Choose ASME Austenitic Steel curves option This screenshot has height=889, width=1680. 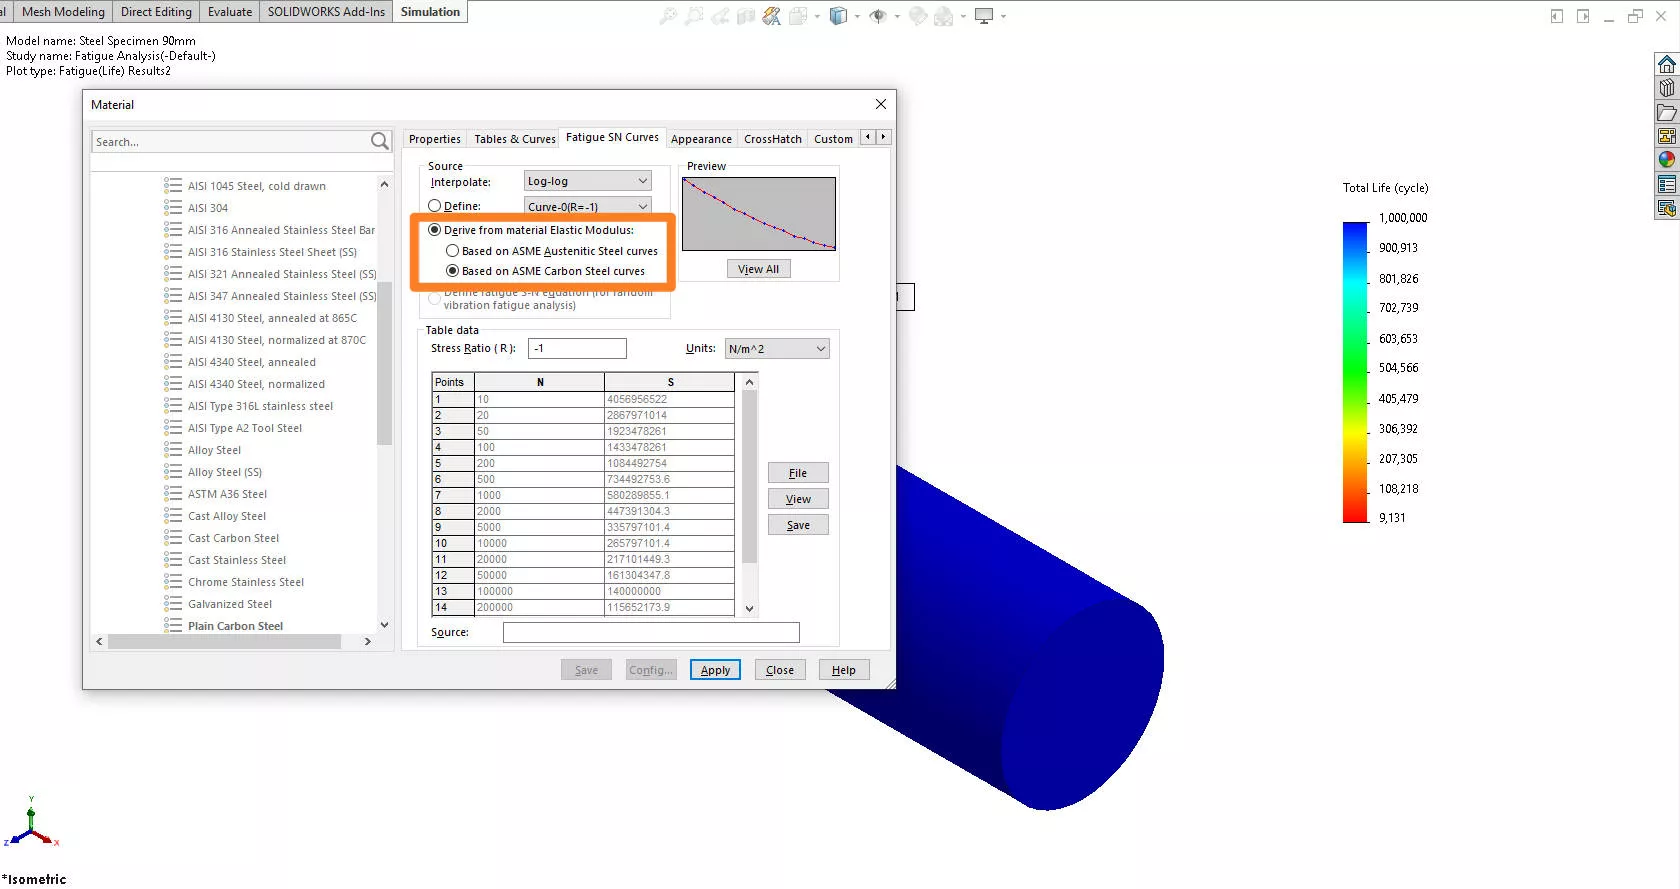click(x=453, y=251)
